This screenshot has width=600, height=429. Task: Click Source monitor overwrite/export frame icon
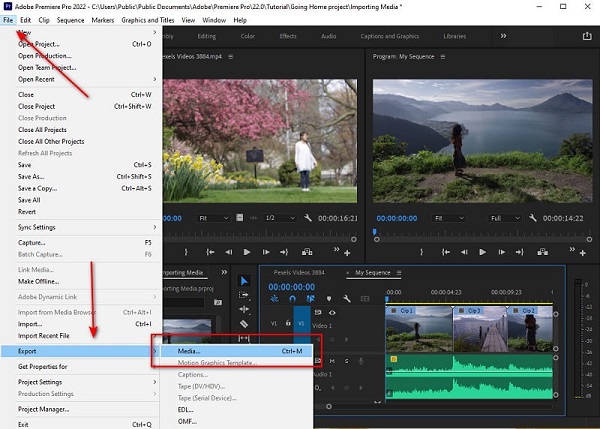[x=307, y=252]
